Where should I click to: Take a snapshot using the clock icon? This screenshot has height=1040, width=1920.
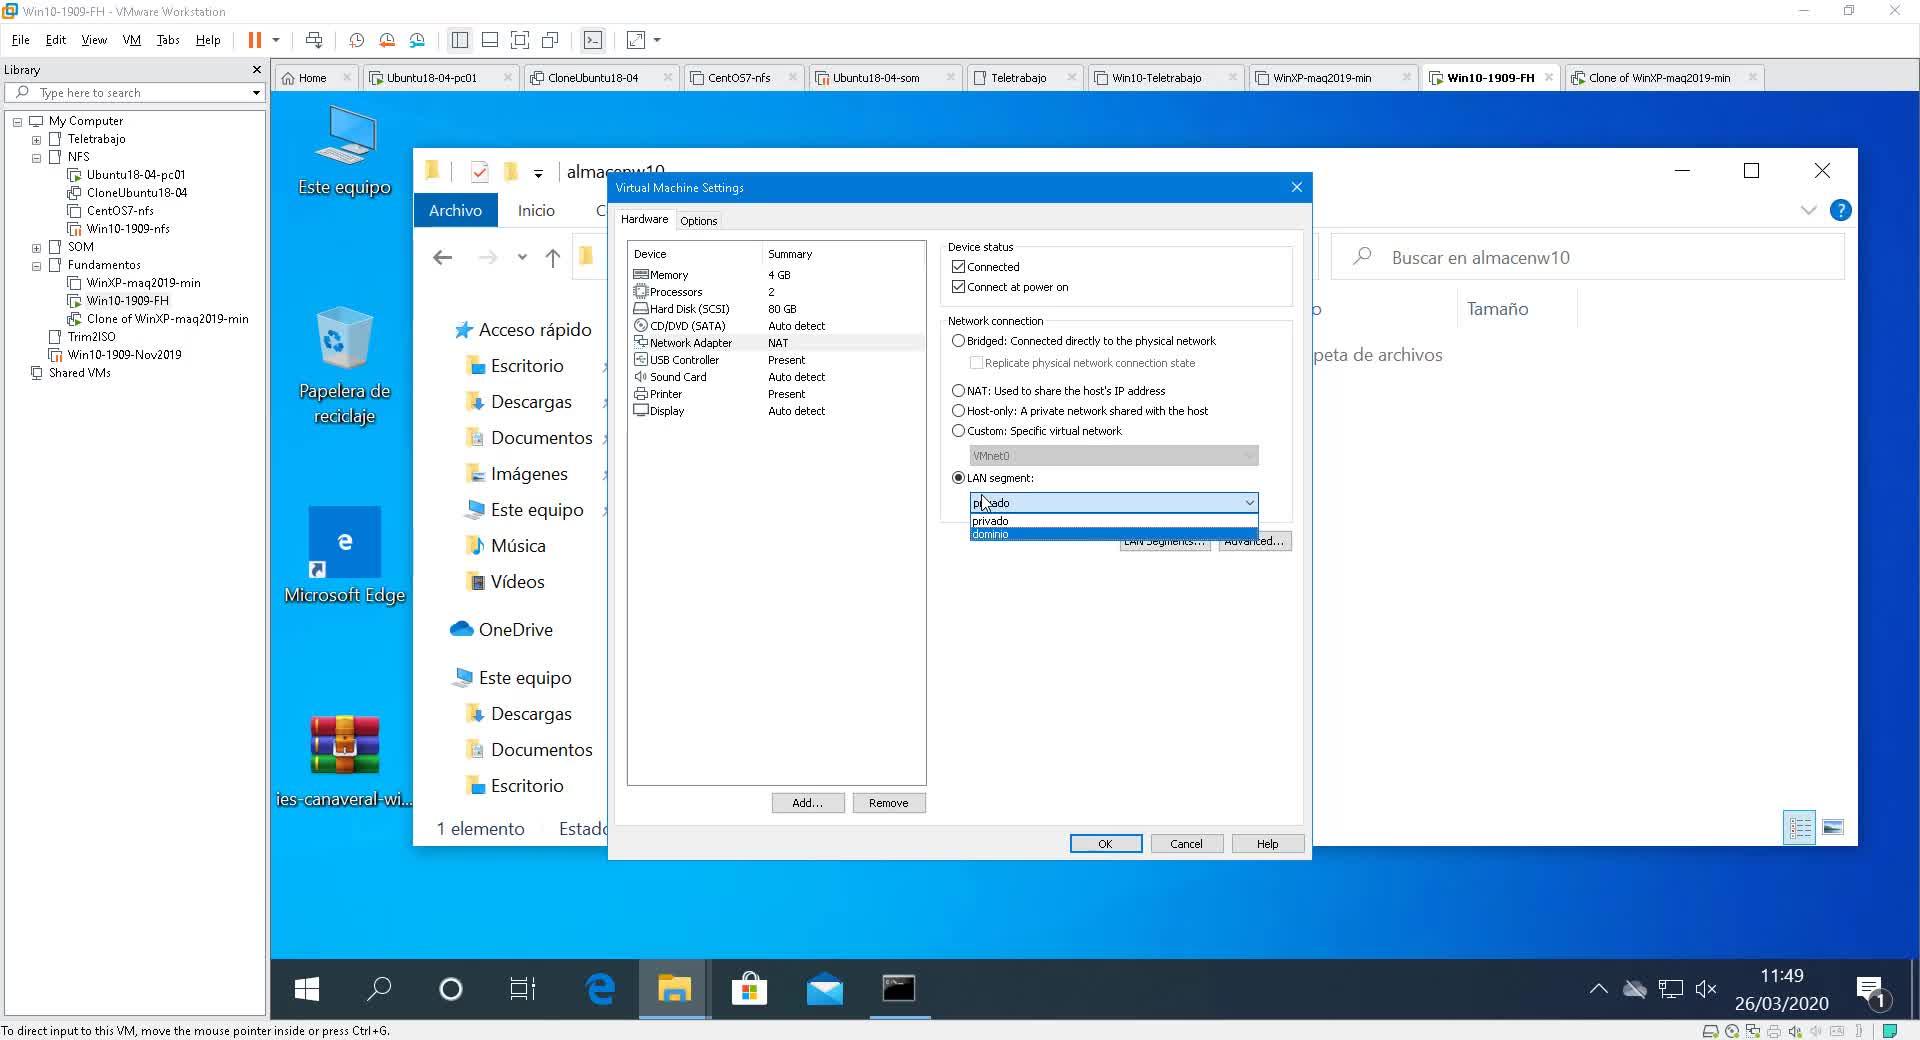click(356, 40)
